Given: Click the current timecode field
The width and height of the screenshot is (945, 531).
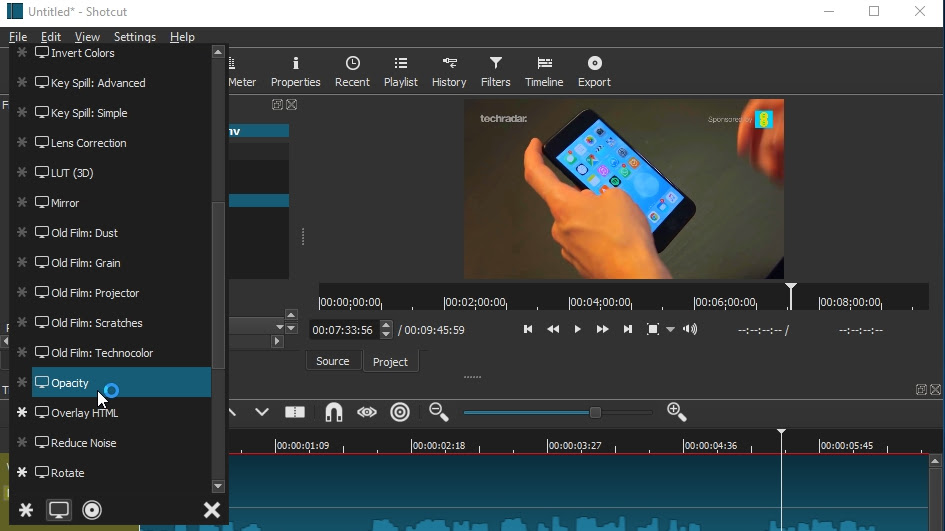Looking at the screenshot, I should (x=345, y=330).
